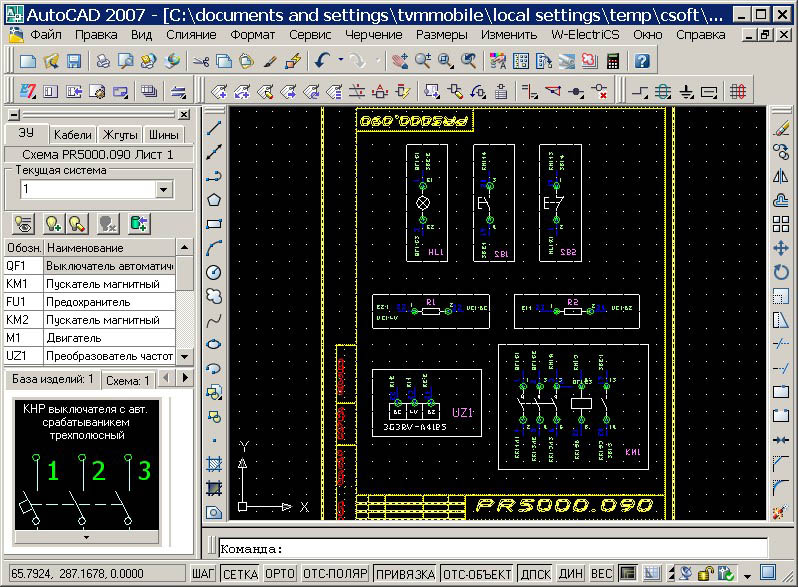The image size is (798, 587).
Task: Toggle ПРИВЯЗКА object snap
Action: point(405,574)
